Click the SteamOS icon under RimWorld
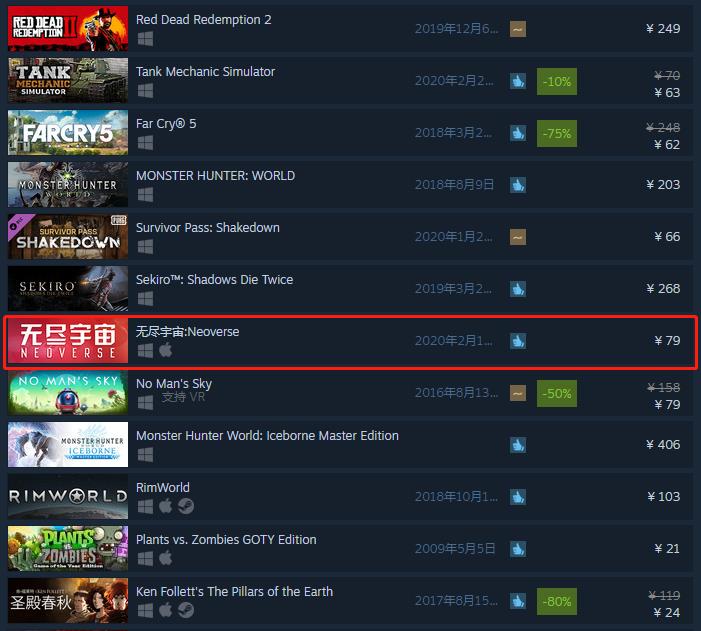 (186, 506)
